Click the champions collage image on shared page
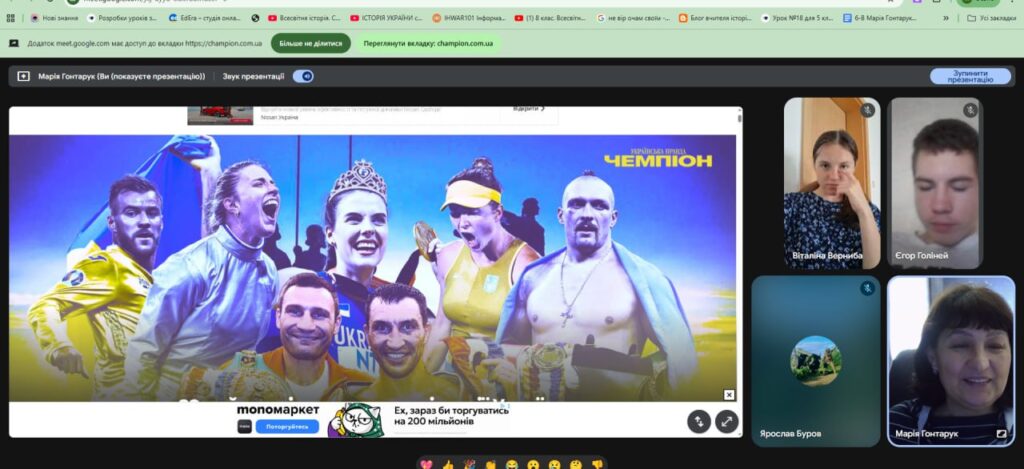 [x=373, y=268]
